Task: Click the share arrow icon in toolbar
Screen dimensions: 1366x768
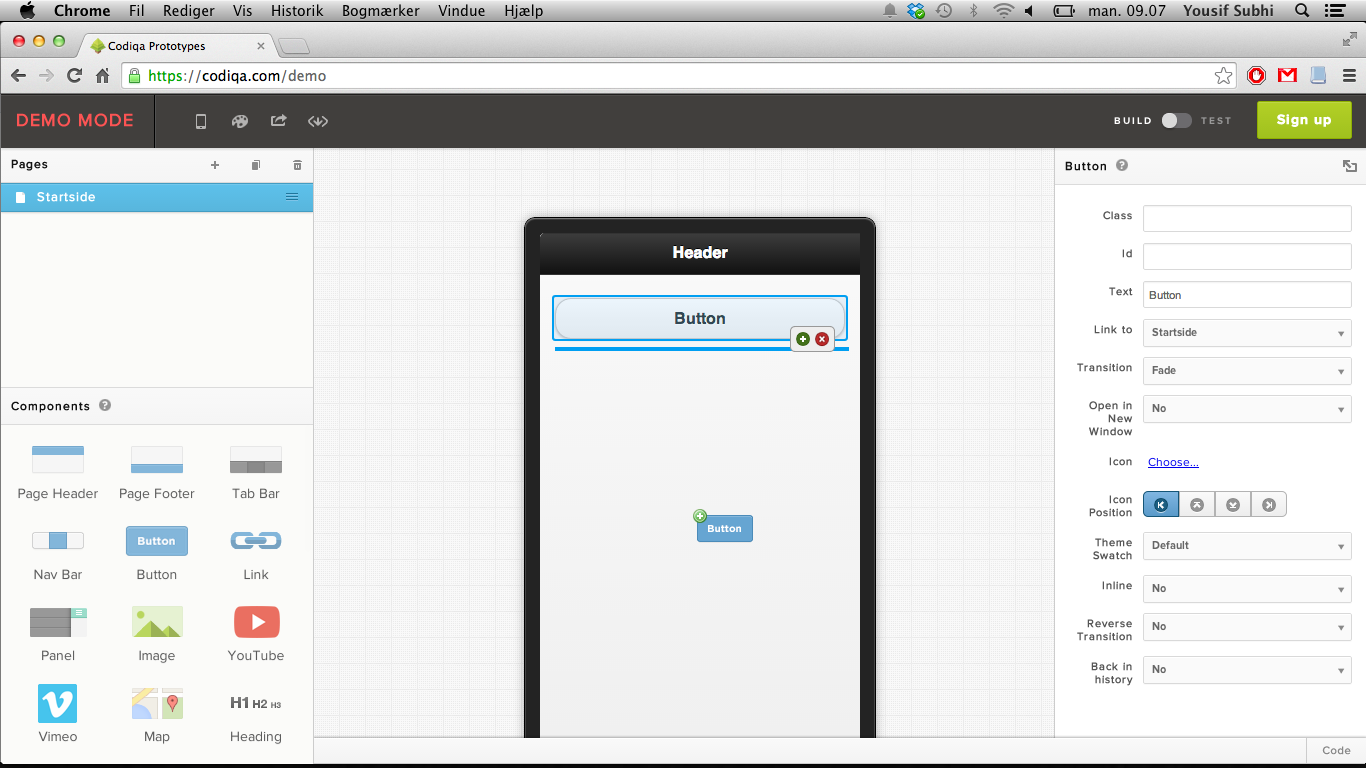Action: (279, 121)
